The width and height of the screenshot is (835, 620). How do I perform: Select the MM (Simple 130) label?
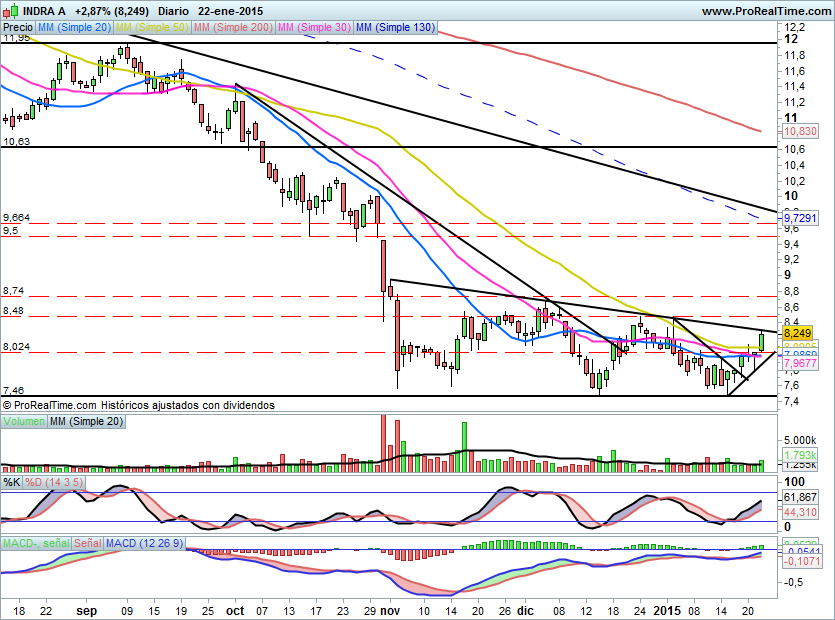tap(395, 28)
